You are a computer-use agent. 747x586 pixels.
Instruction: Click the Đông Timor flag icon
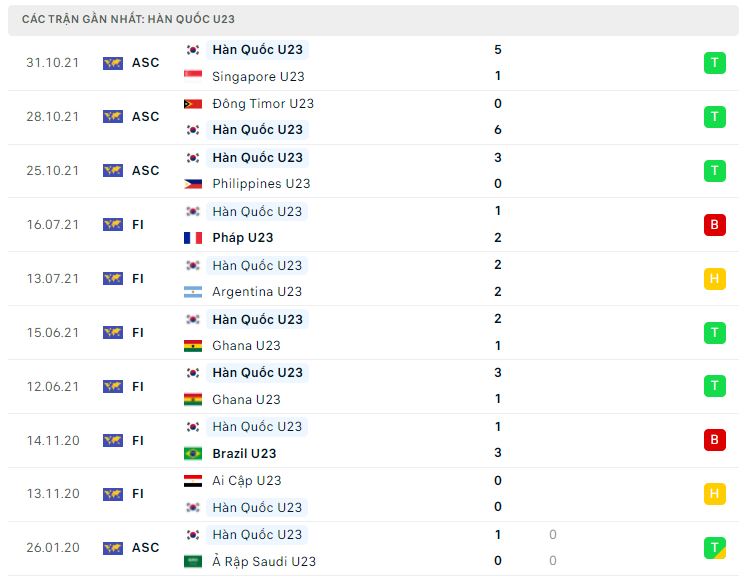point(193,103)
